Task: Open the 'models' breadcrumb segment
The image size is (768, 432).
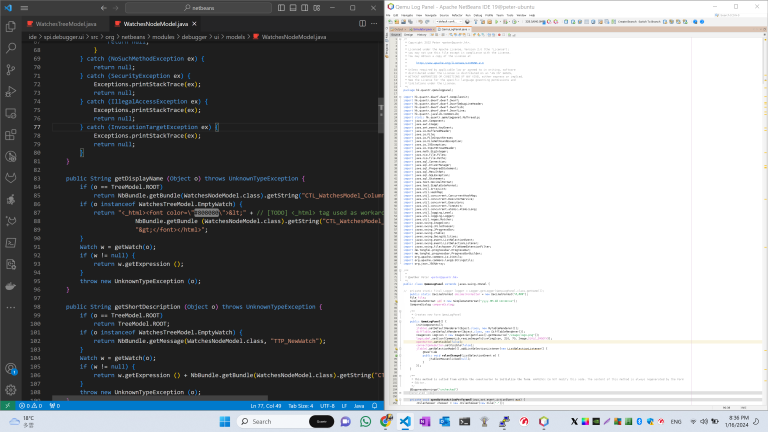Action: [x=235, y=37]
